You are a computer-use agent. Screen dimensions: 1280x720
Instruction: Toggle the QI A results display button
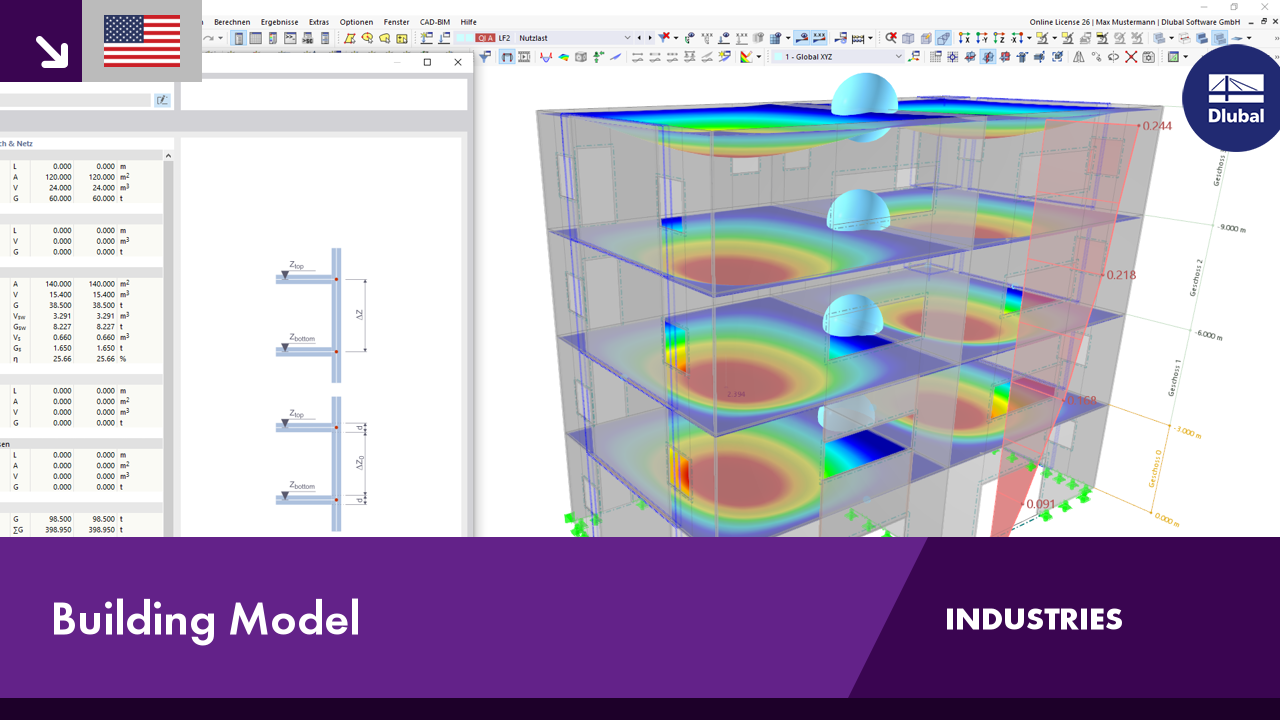pos(486,38)
